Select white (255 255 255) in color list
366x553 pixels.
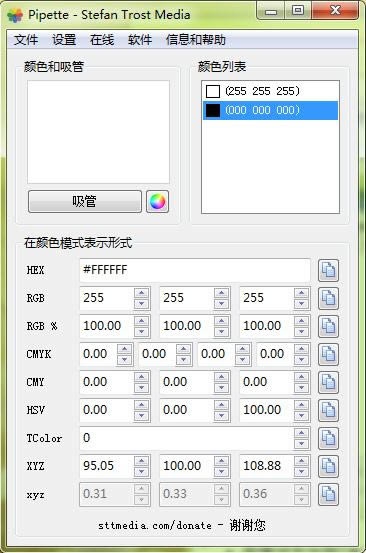(270, 91)
